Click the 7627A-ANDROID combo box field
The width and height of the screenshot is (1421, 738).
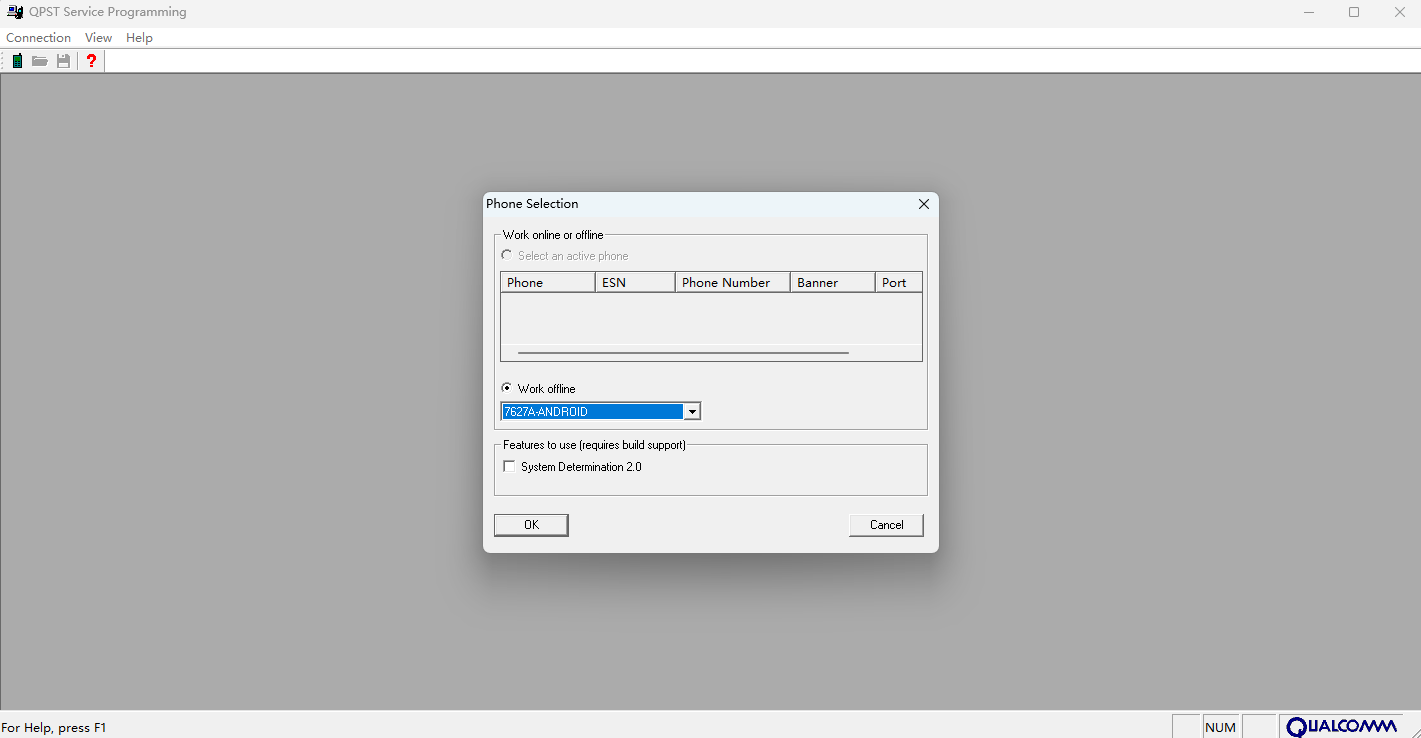click(591, 412)
